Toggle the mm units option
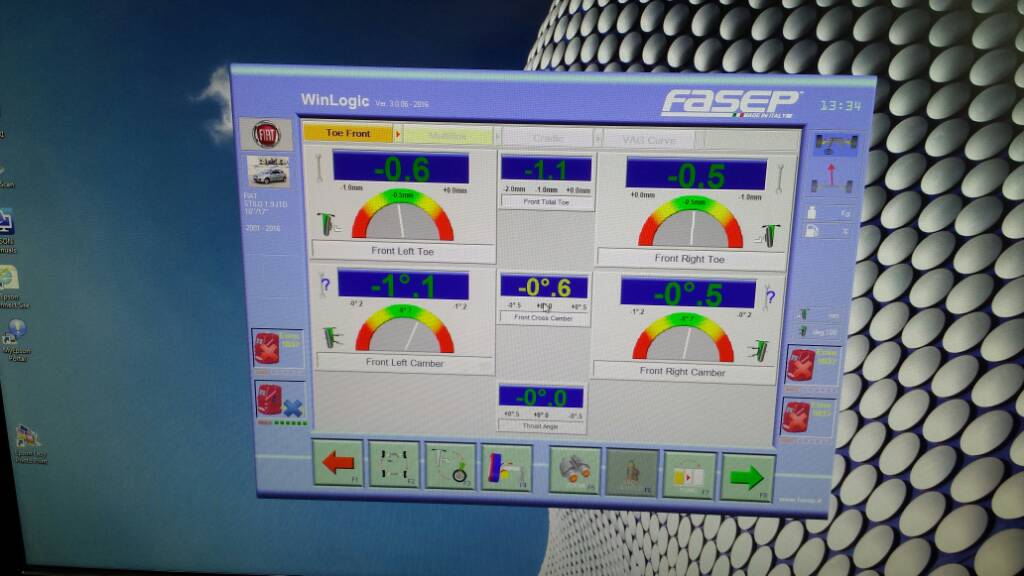 coord(820,315)
